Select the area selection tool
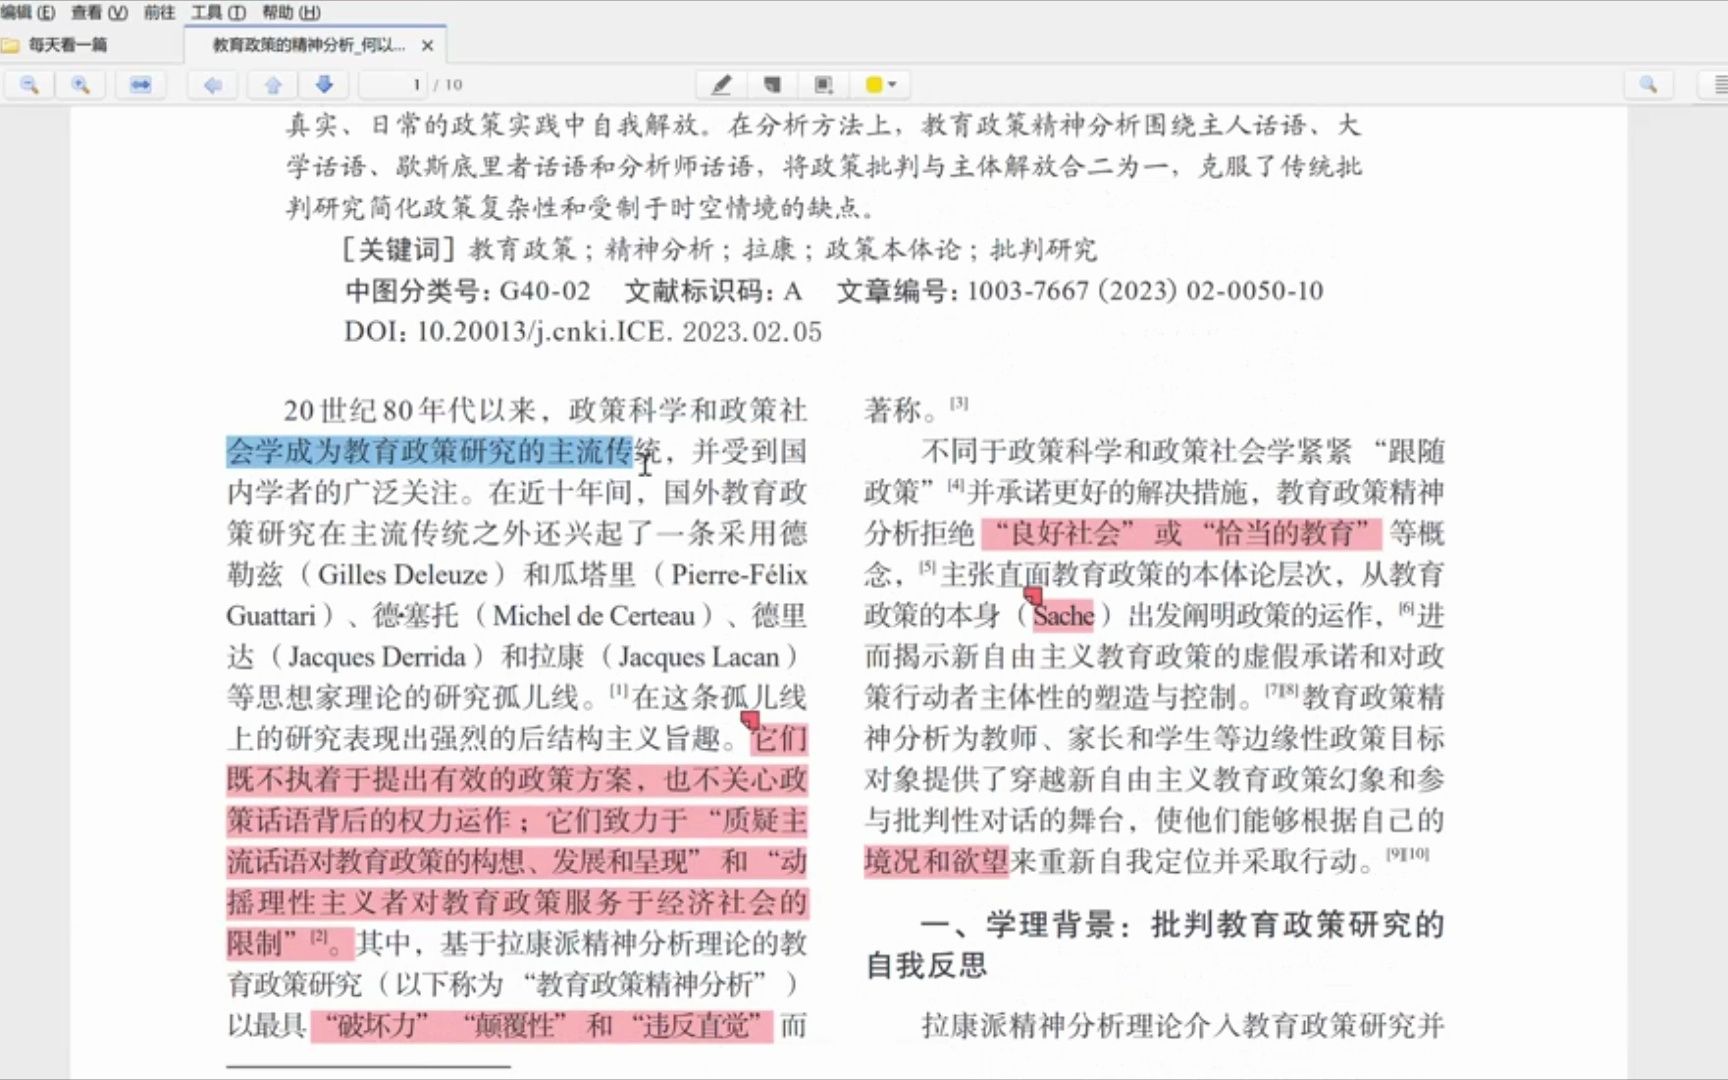 (x=823, y=85)
